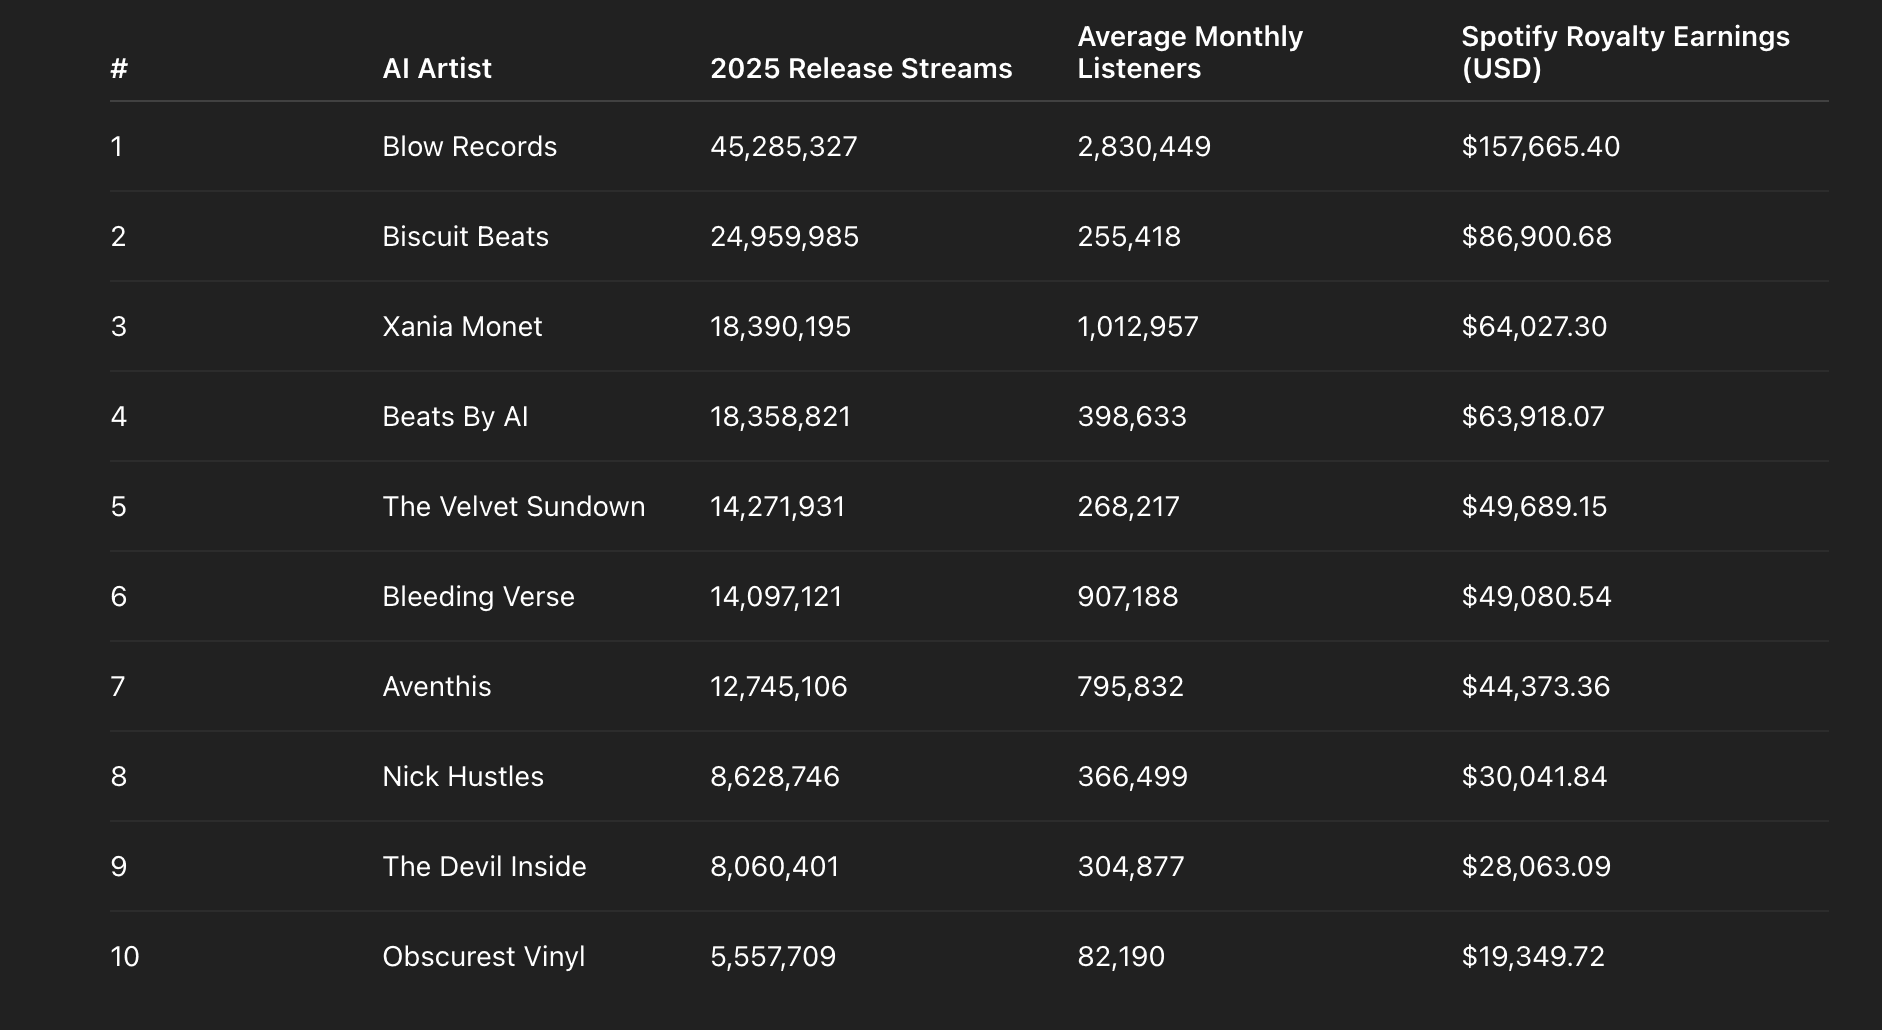The image size is (1882, 1030).
Task: Click the Xania Monet artist name
Action: point(462,326)
